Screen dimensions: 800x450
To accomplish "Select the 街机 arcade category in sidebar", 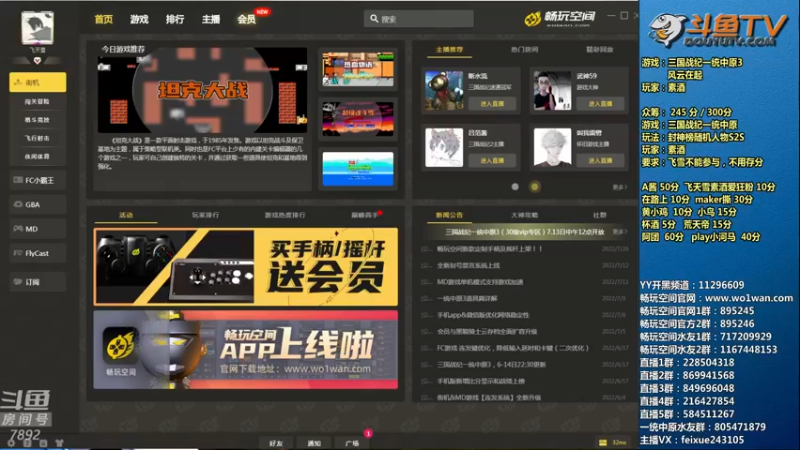I will pyautogui.click(x=38, y=82).
